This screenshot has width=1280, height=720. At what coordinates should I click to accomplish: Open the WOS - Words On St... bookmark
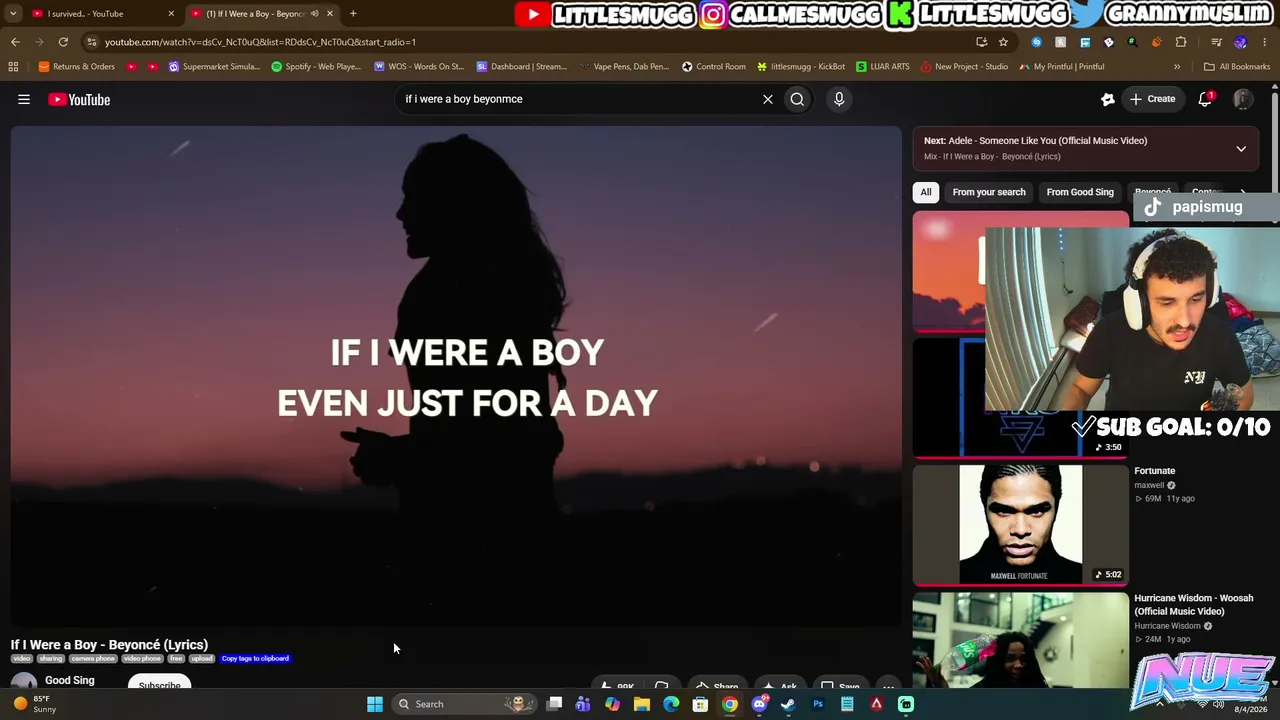(x=419, y=67)
